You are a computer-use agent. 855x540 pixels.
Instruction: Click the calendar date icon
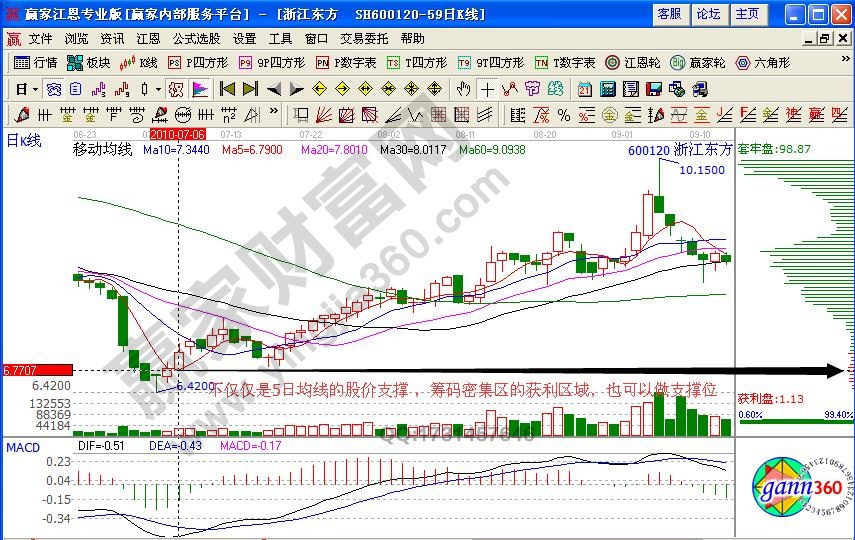(x=584, y=88)
